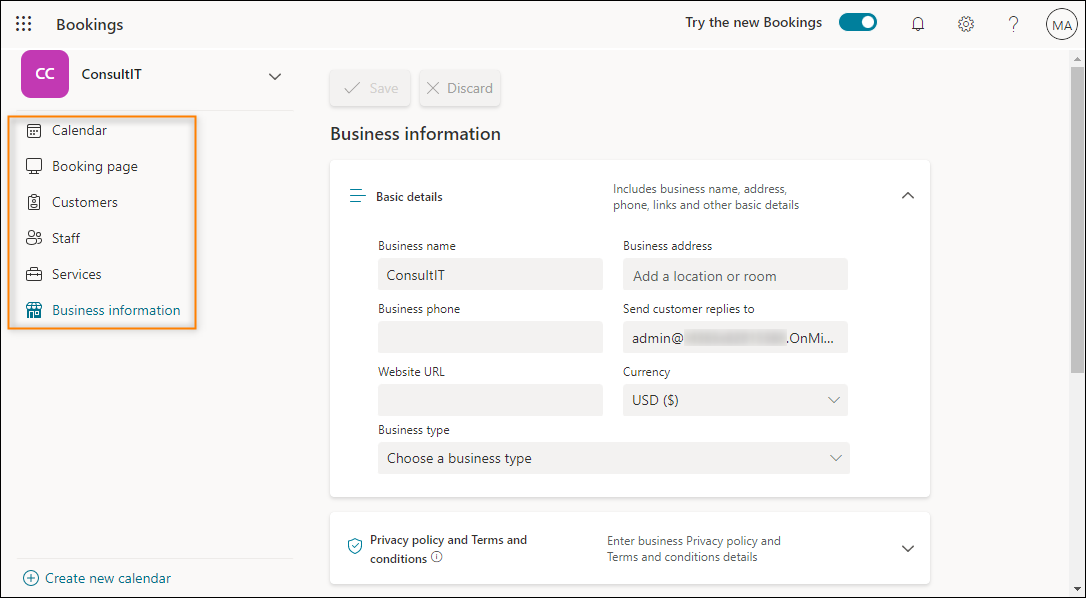Click the Calendar icon in sidebar

point(34,130)
